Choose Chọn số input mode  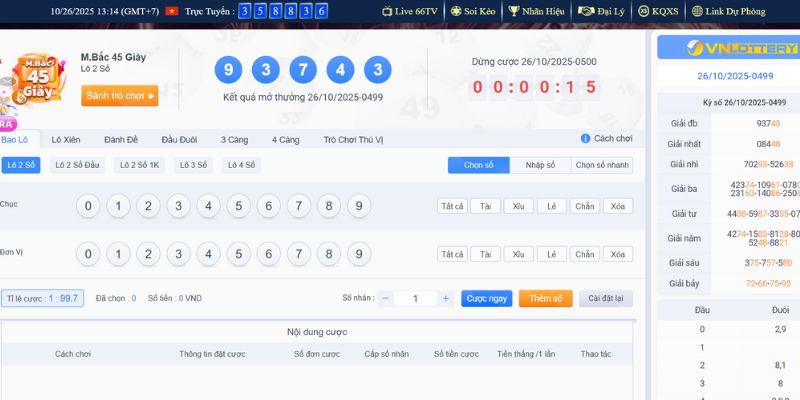(479, 165)
